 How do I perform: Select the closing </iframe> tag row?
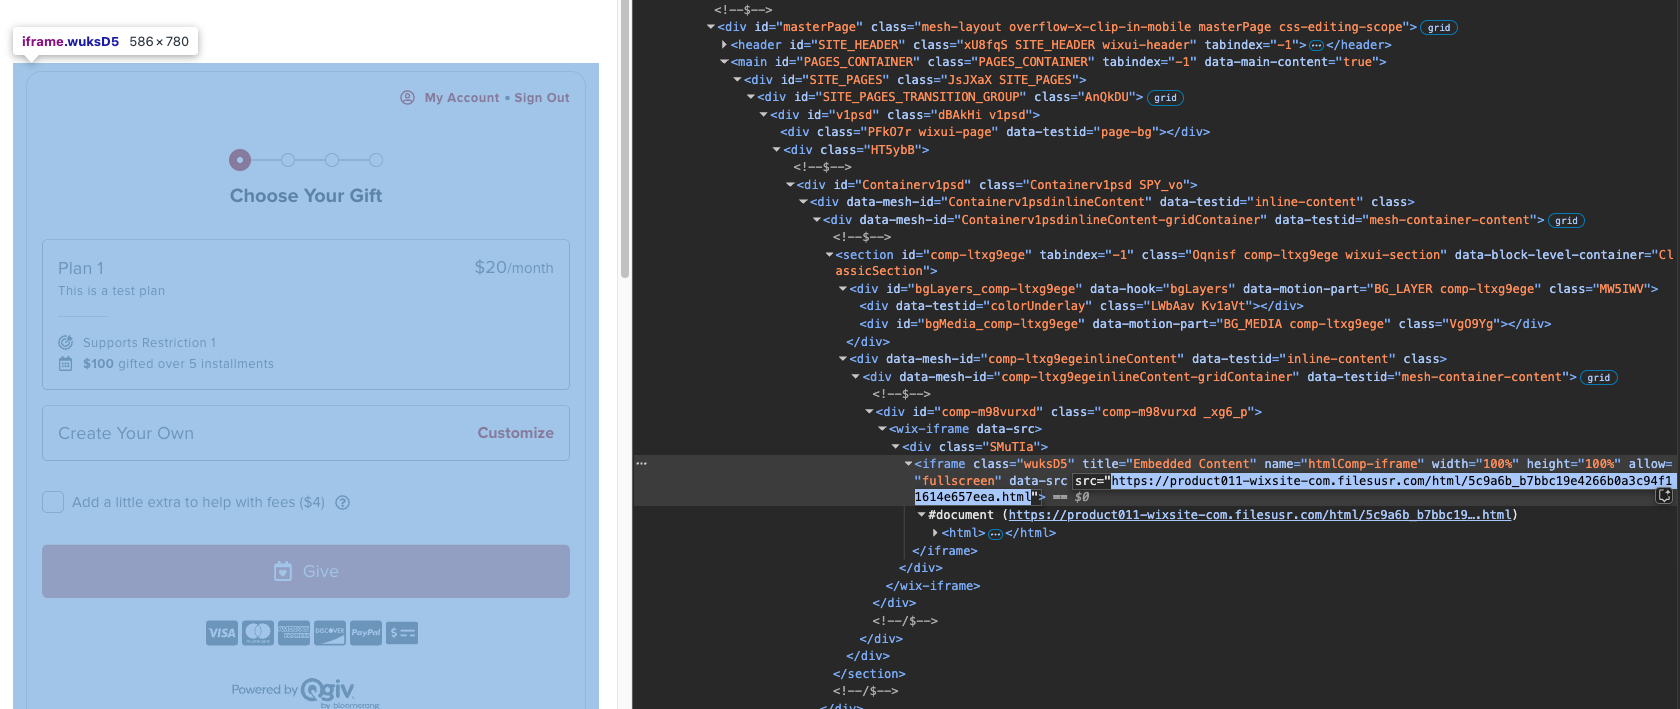pos(945,551)
